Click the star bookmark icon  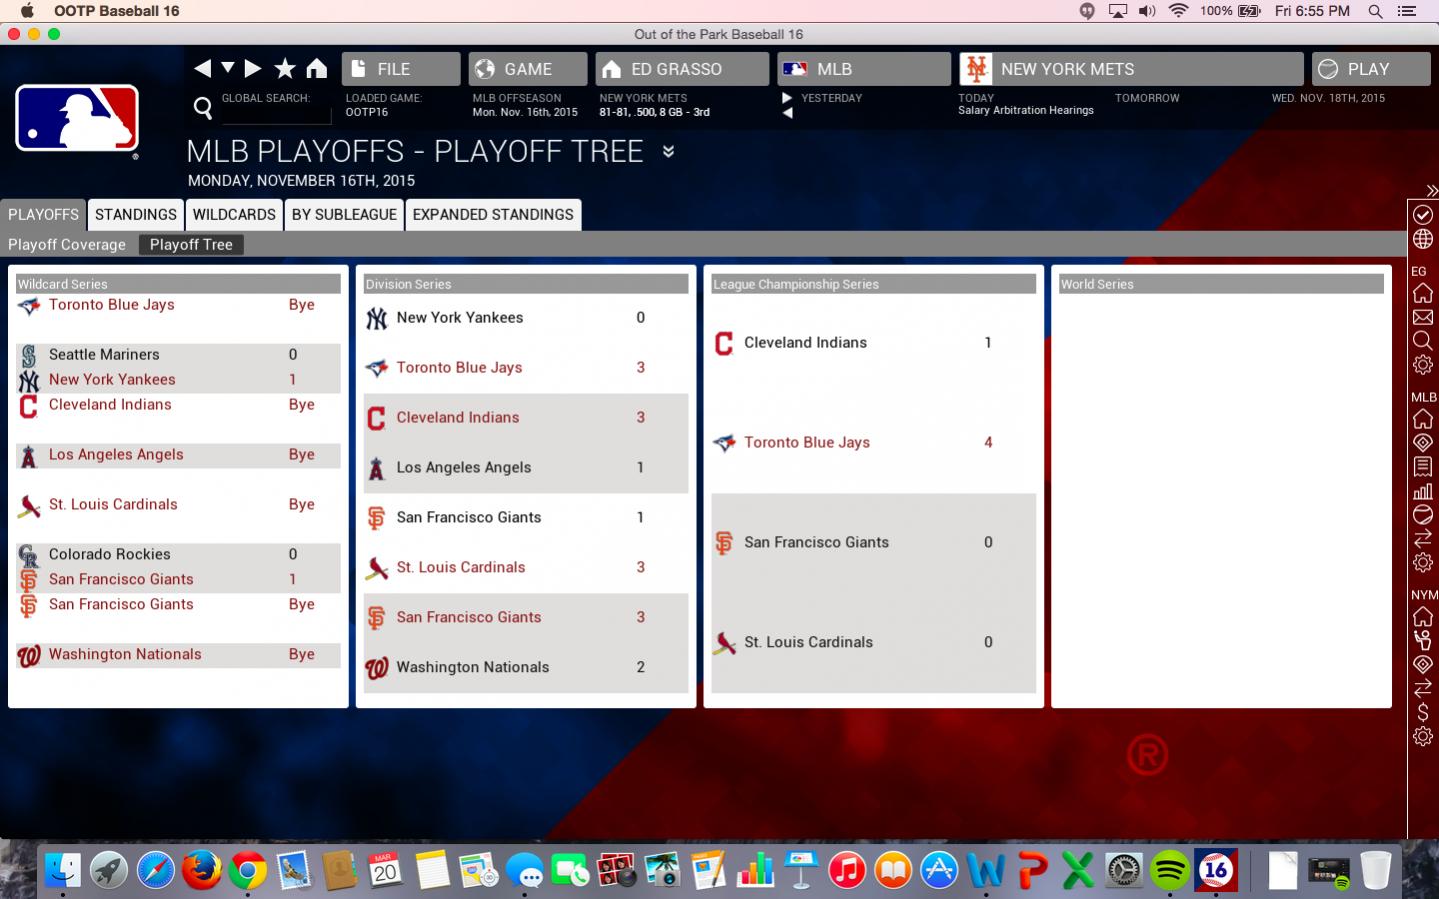coord(285,68)
